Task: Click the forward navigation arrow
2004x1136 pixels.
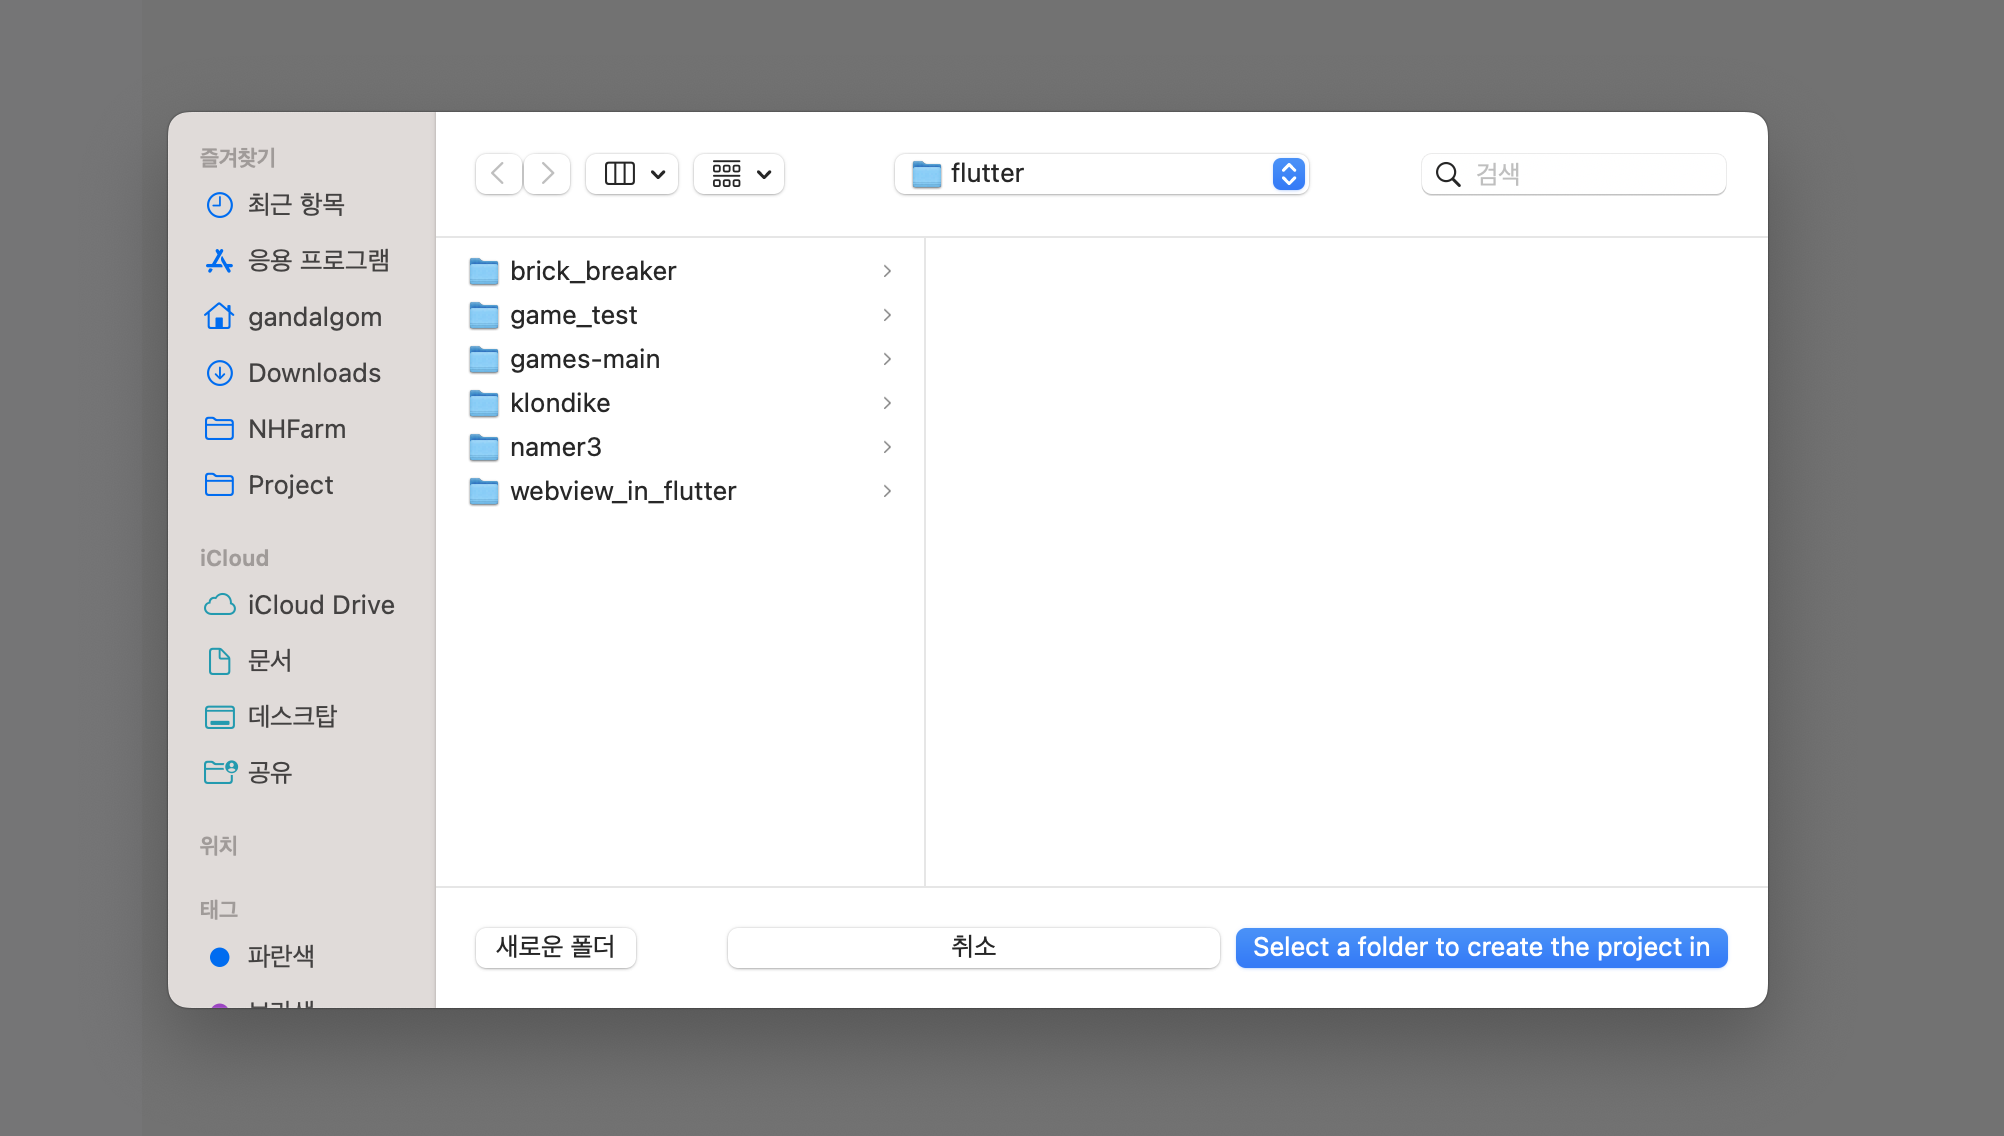Action: pyautogui.click(x=547, y=174)
